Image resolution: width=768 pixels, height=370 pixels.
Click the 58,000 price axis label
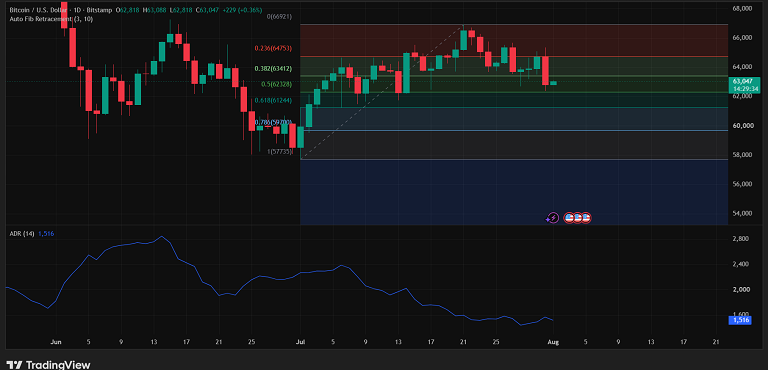pyautogui.click(x=742, y=155)
